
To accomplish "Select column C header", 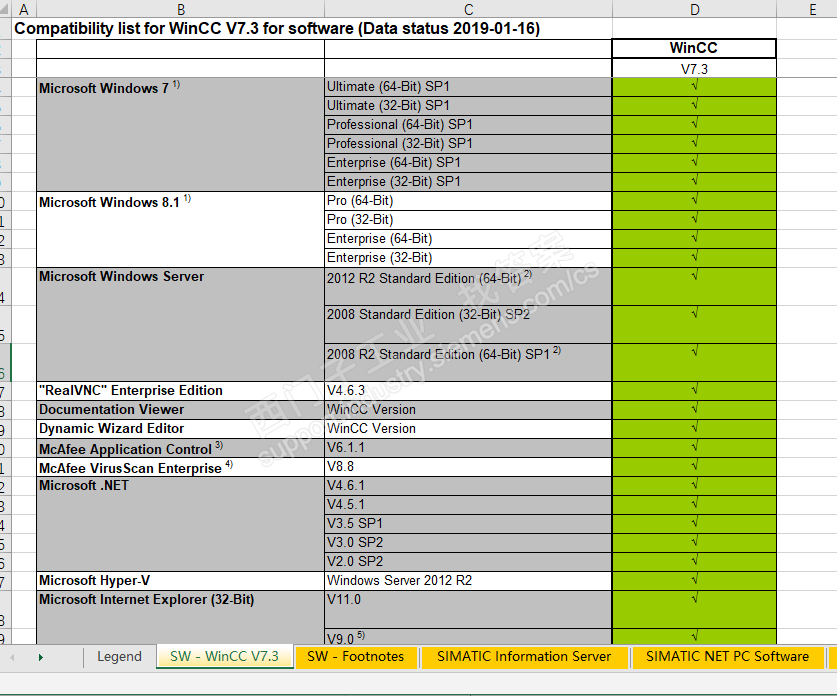I will tap(468, 9).
